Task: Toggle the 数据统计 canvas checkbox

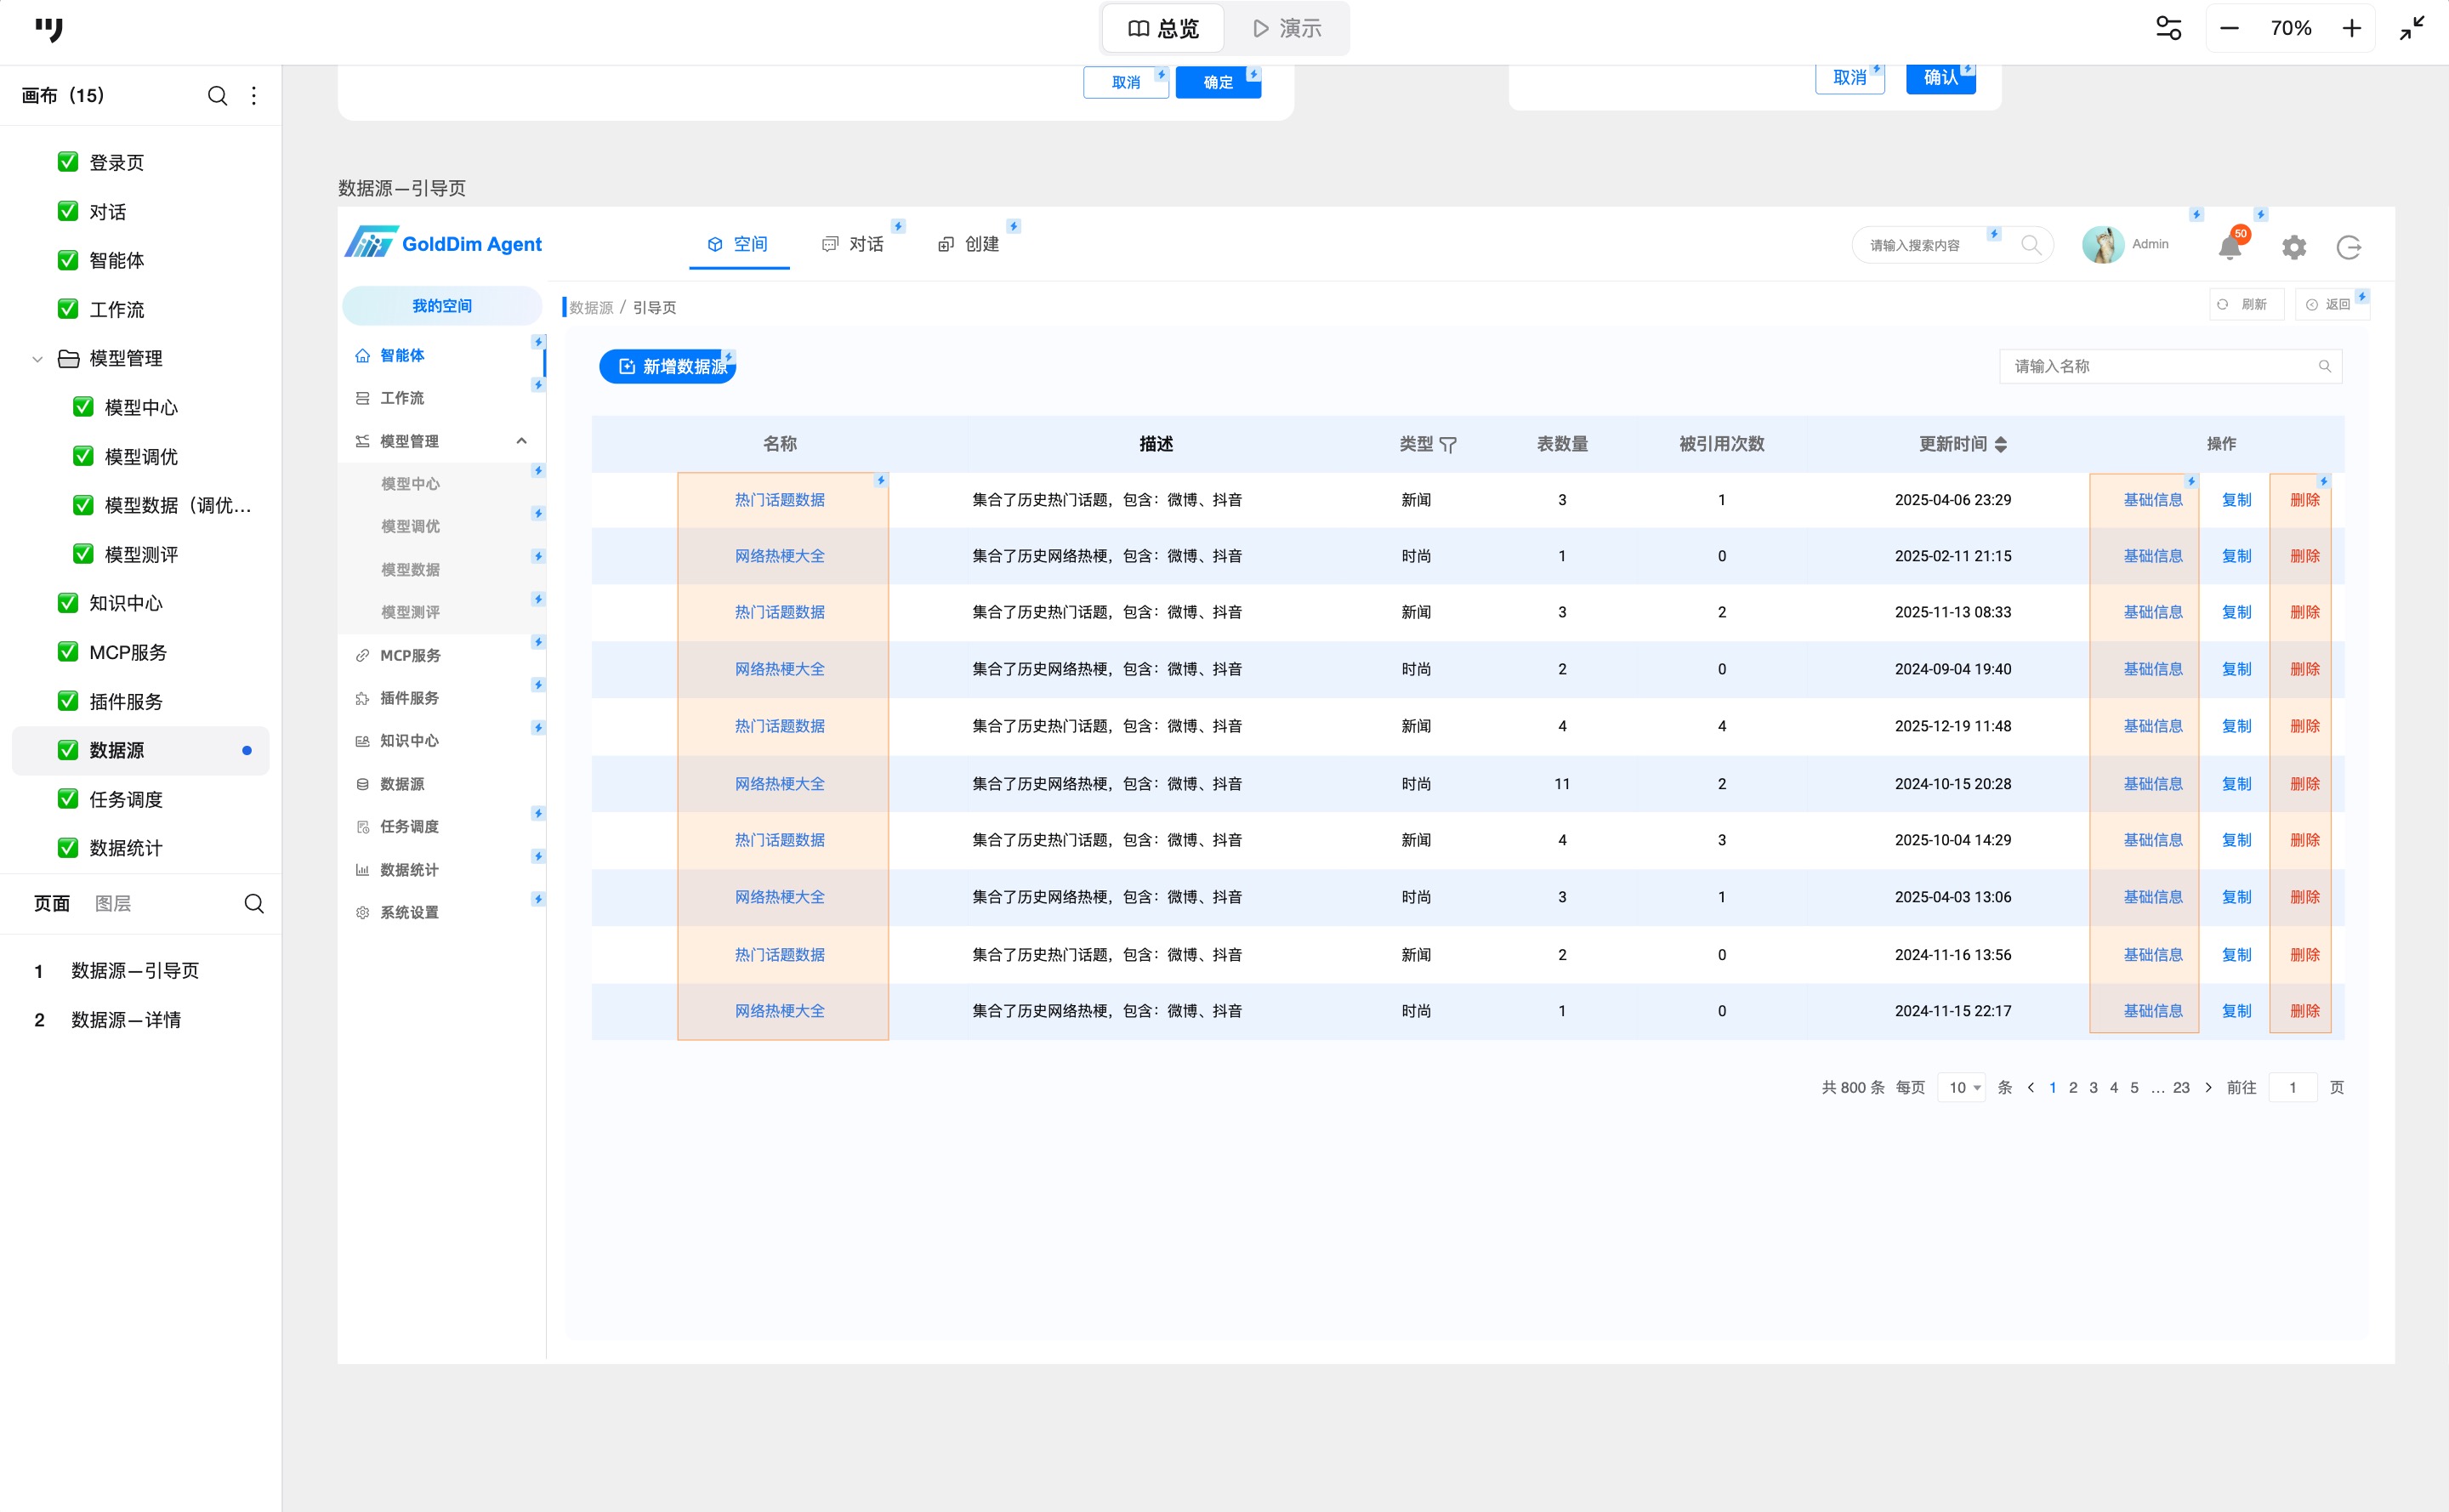Action: pos(68,848)
